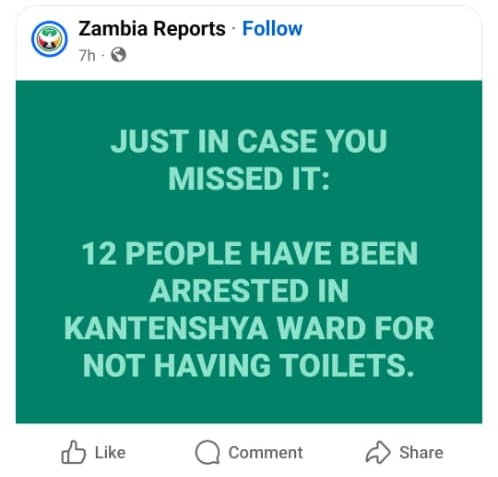Open the Zambia Reports profile picture
The image size is (498, 477).
(x=49, y=39)
